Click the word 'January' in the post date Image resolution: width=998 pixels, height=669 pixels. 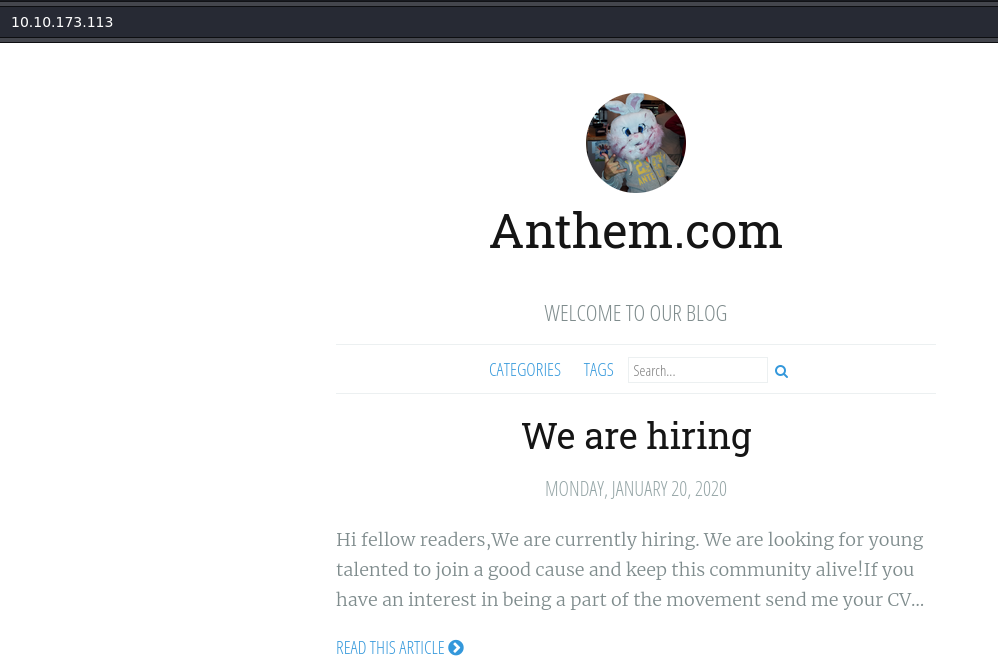pos(649,489)
